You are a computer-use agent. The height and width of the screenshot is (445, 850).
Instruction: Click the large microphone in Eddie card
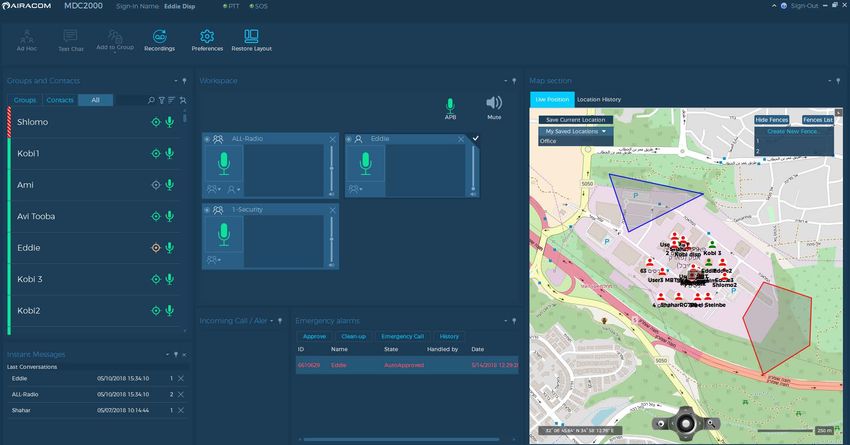[366, 163]
